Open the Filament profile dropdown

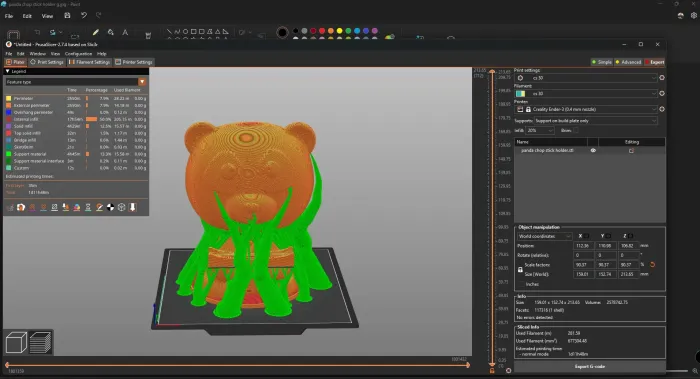586,94
